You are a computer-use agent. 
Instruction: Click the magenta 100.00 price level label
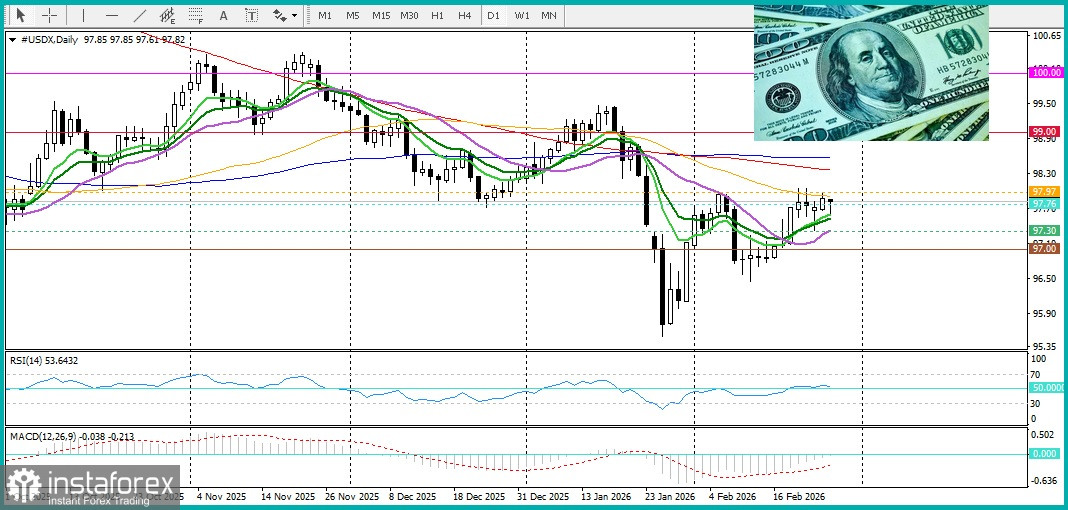[x=1045, y=73]
